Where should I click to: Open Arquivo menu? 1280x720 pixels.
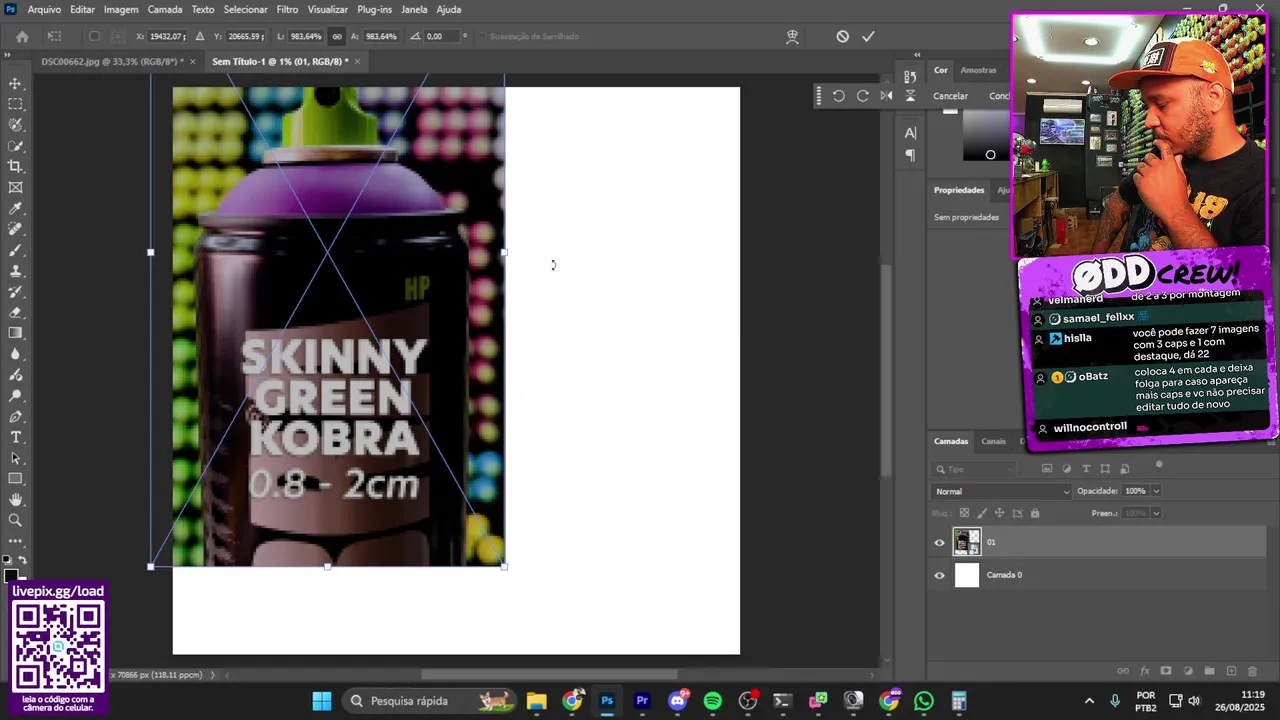click(44, 9)
